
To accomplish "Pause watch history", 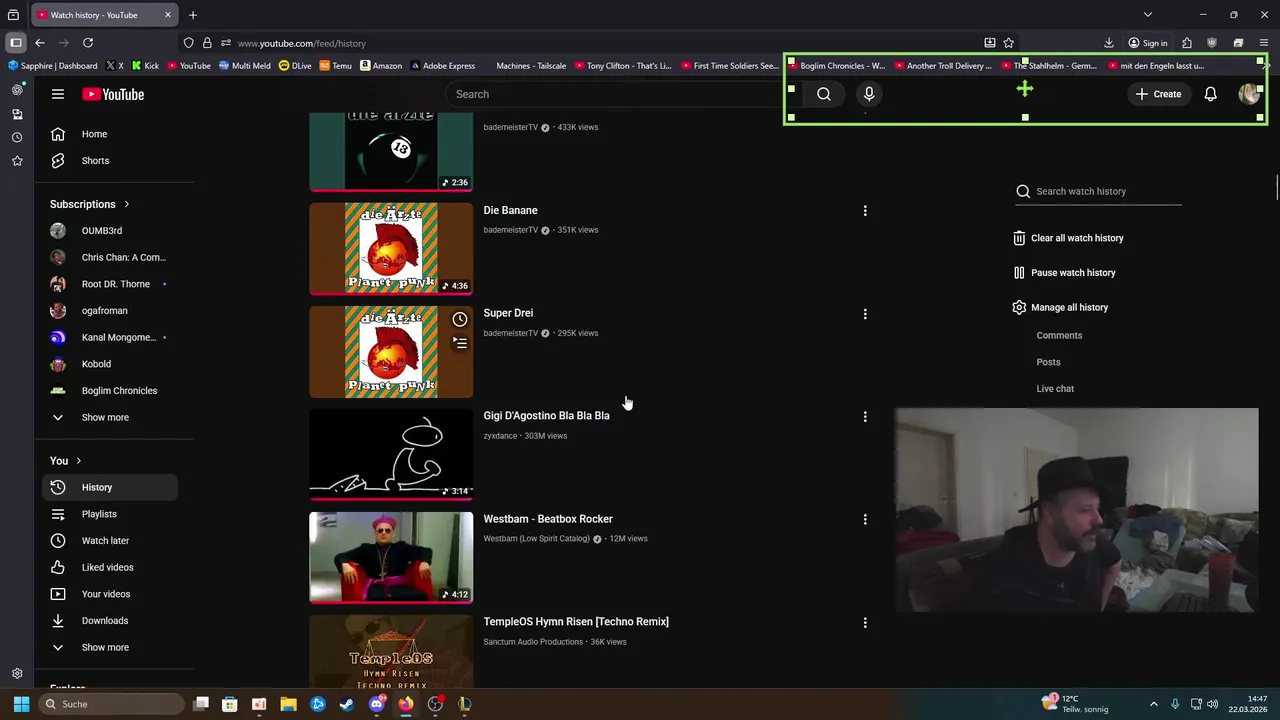I will (1064, 273).
